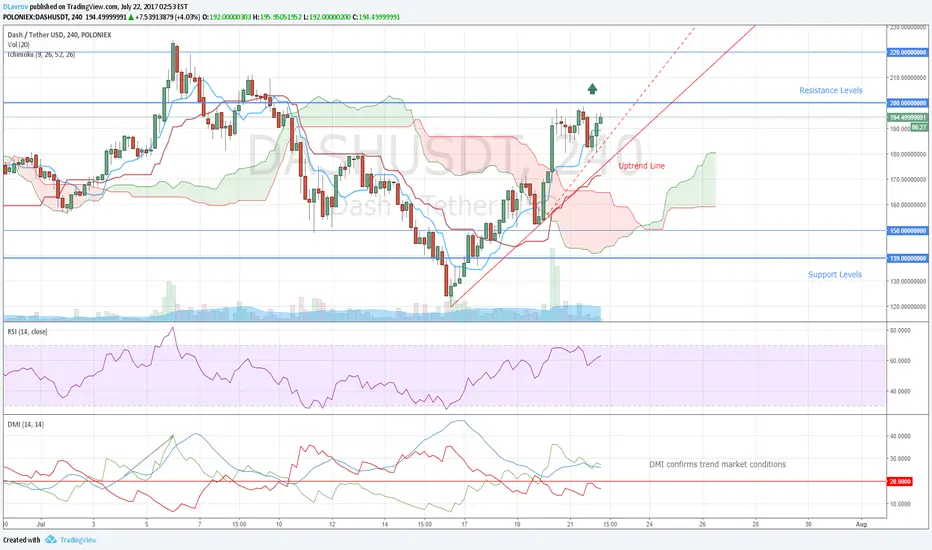Click the red 20.0000 DMI level label

pyautogui.click(x=900, y=482)
